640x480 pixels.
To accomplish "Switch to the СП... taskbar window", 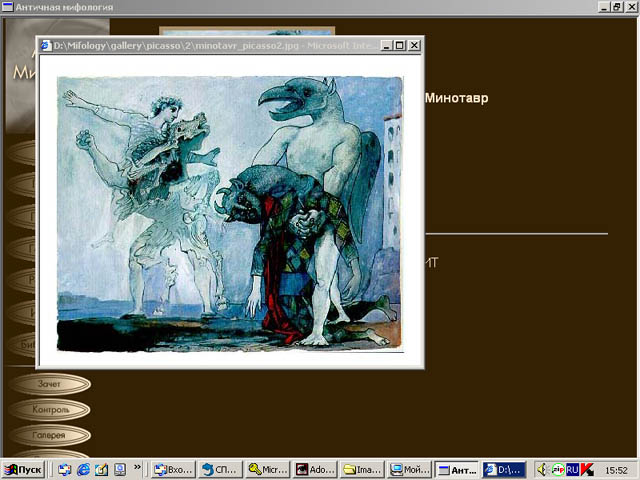I will pyautogui.click(x=219, y=469).
